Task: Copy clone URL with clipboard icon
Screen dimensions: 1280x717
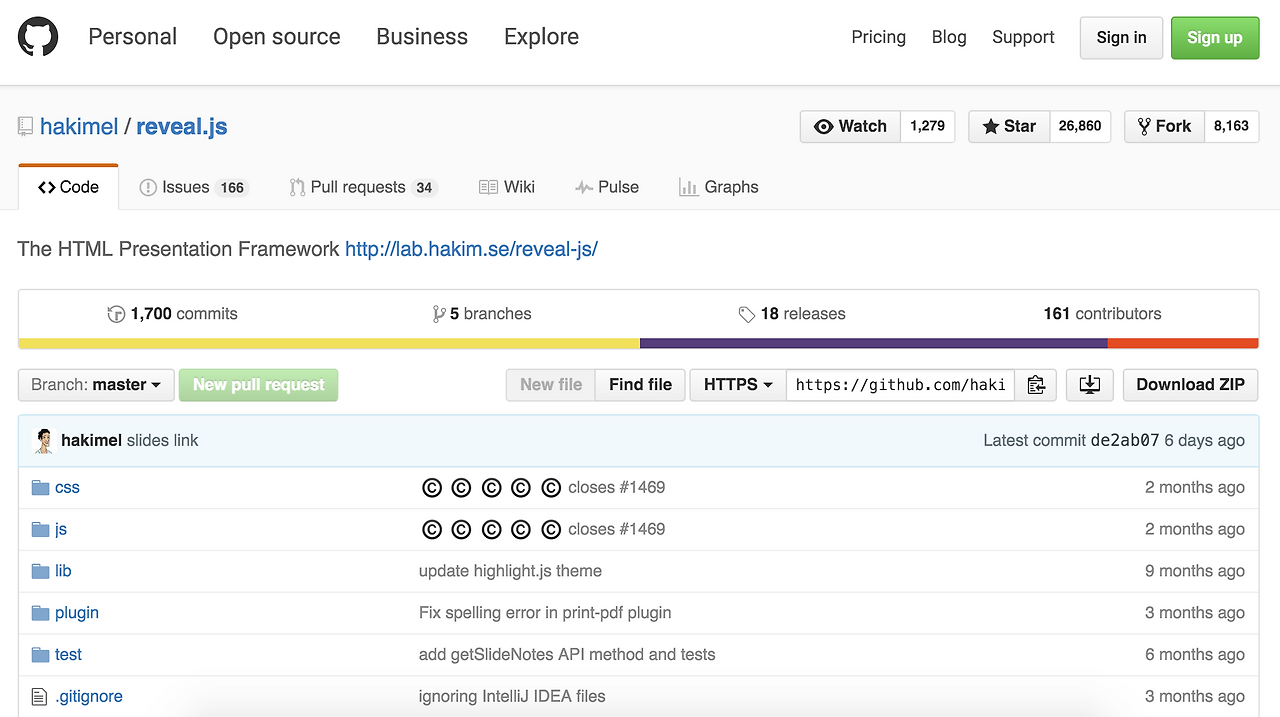Action: 1036,385
